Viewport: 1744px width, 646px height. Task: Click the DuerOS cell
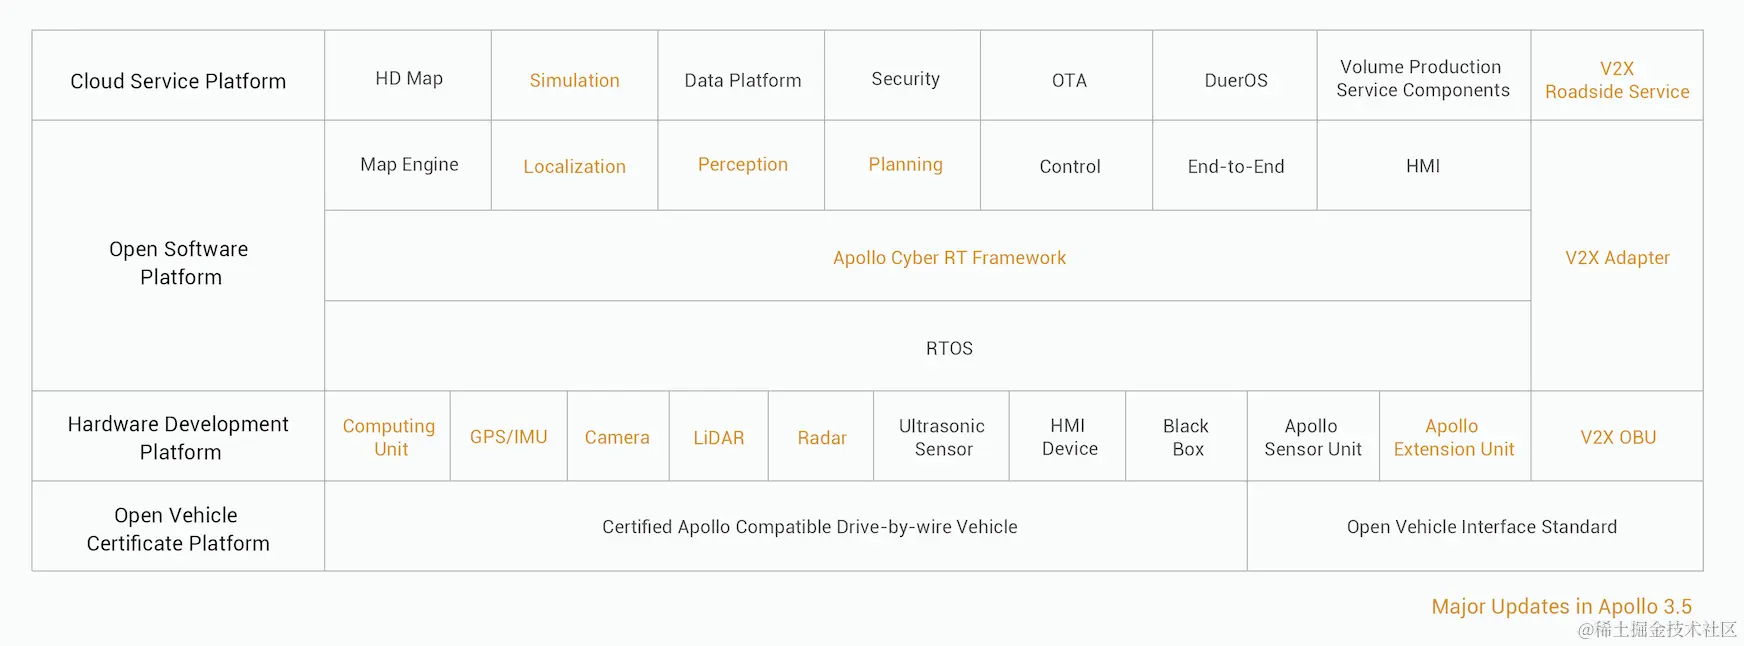coord(1235,80)
